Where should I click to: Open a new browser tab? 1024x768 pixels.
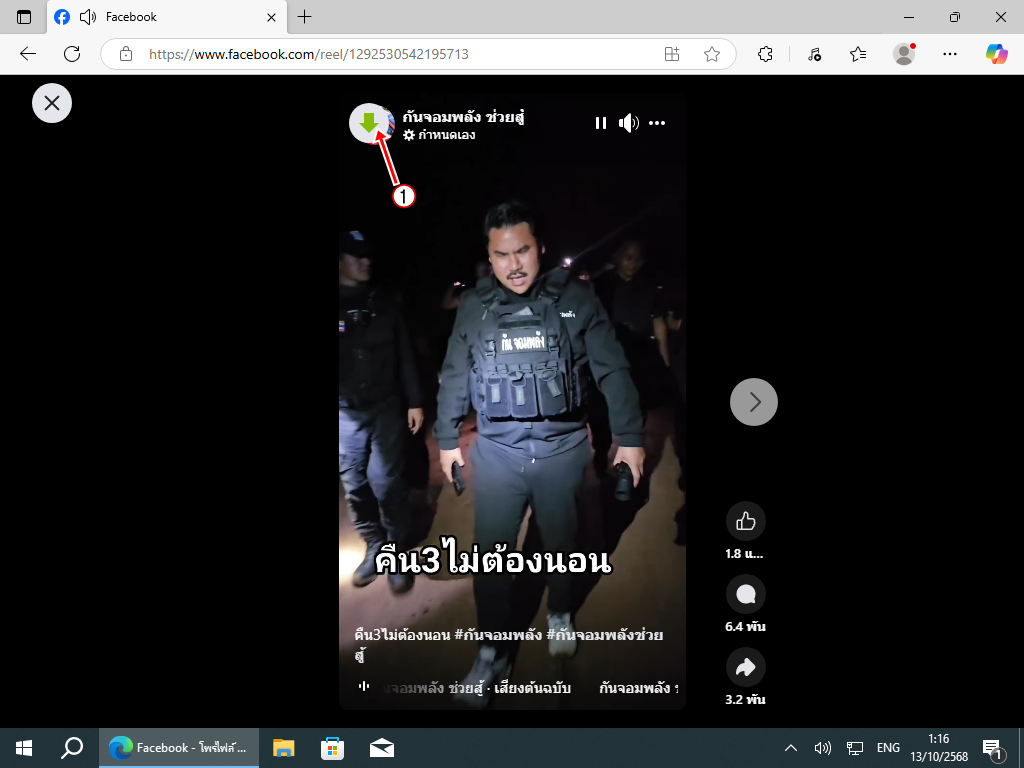[305, 17]
